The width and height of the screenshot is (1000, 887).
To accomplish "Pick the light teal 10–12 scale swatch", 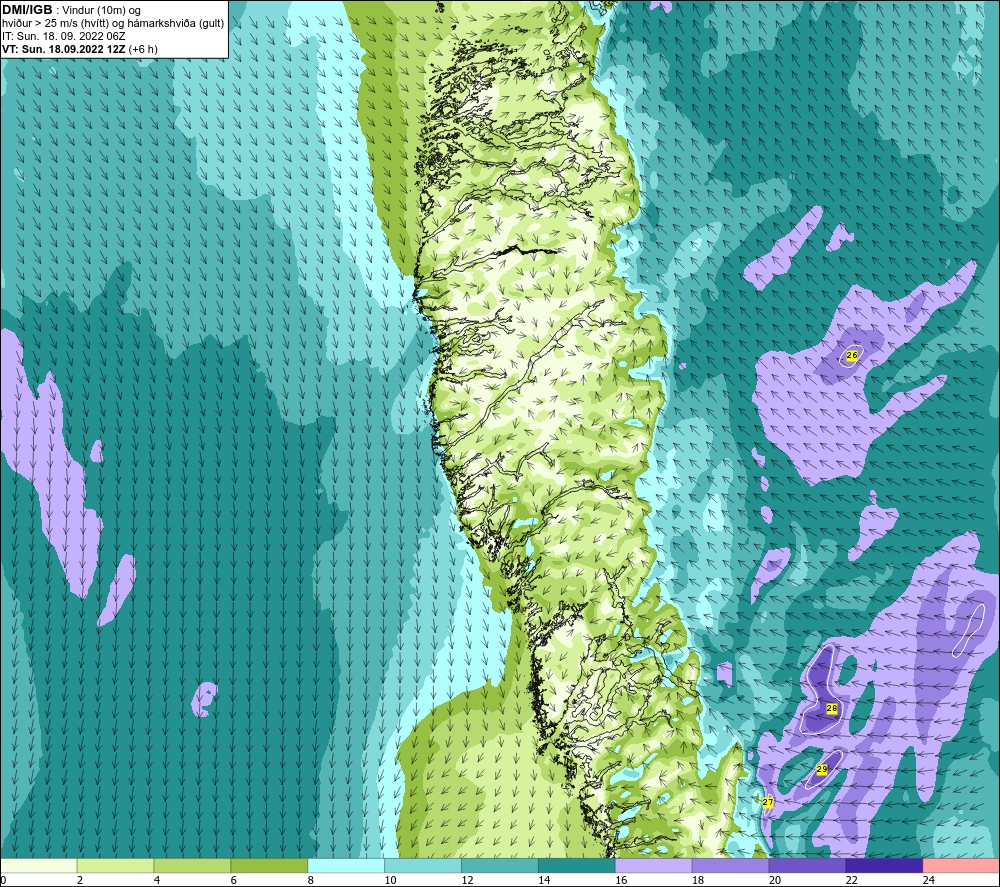I will click(423, 865).
